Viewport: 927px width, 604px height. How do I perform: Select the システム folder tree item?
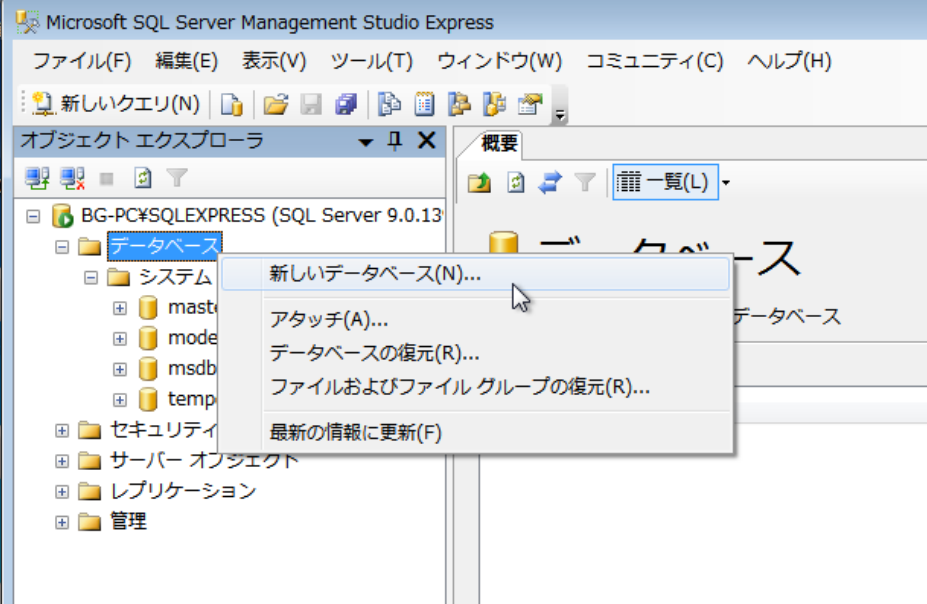coord(176,277)
